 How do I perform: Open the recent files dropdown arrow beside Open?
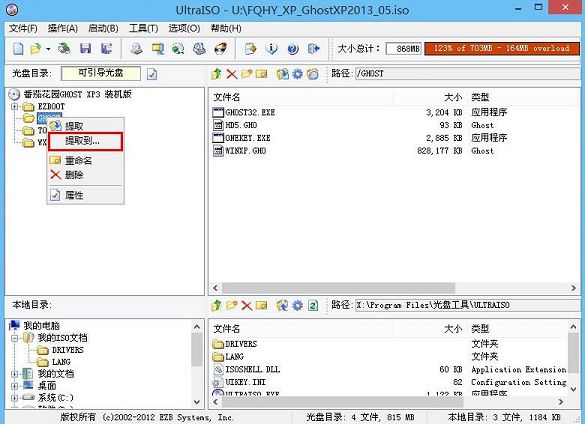[48, 49]
